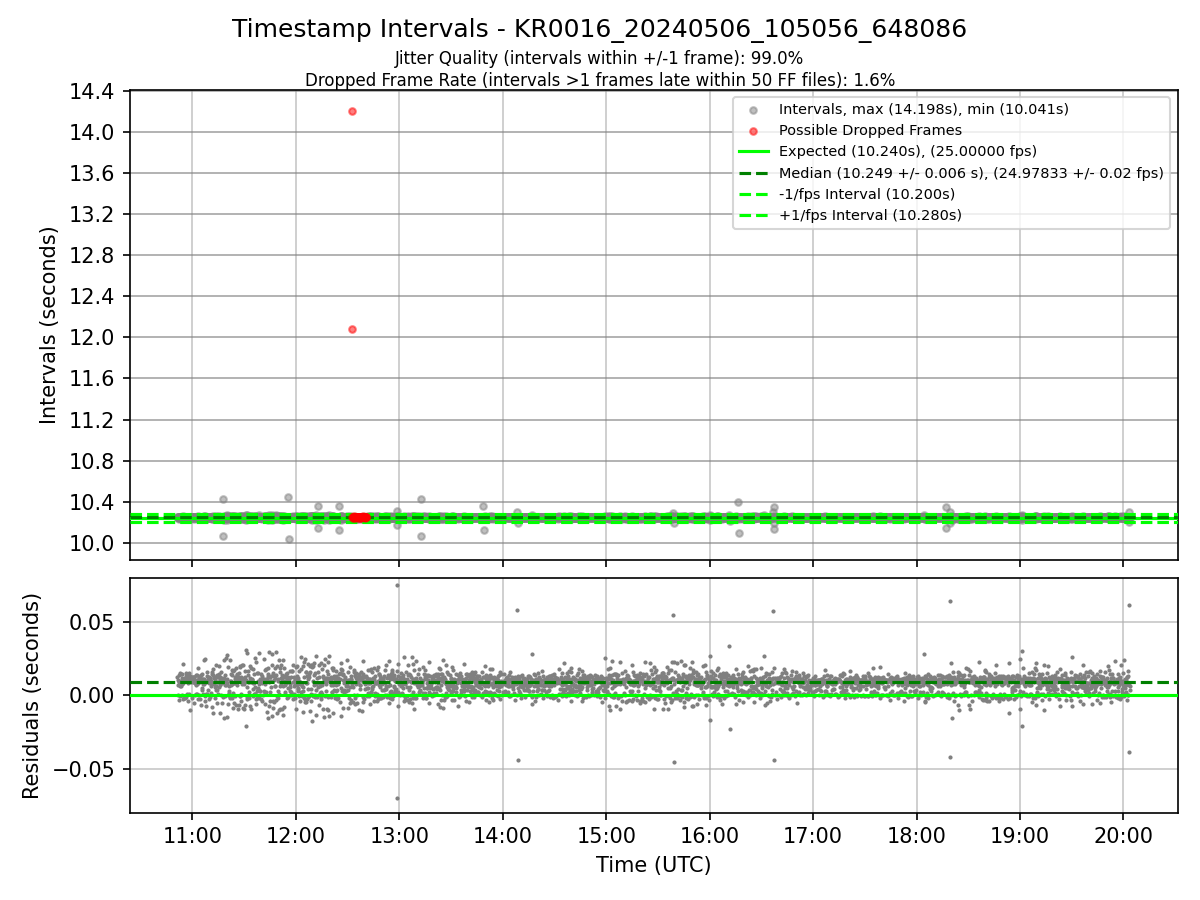Click the legend entry "Expected (10.240s), (25.00000 fps)"

pyautogui.click(x=907, y=152)
